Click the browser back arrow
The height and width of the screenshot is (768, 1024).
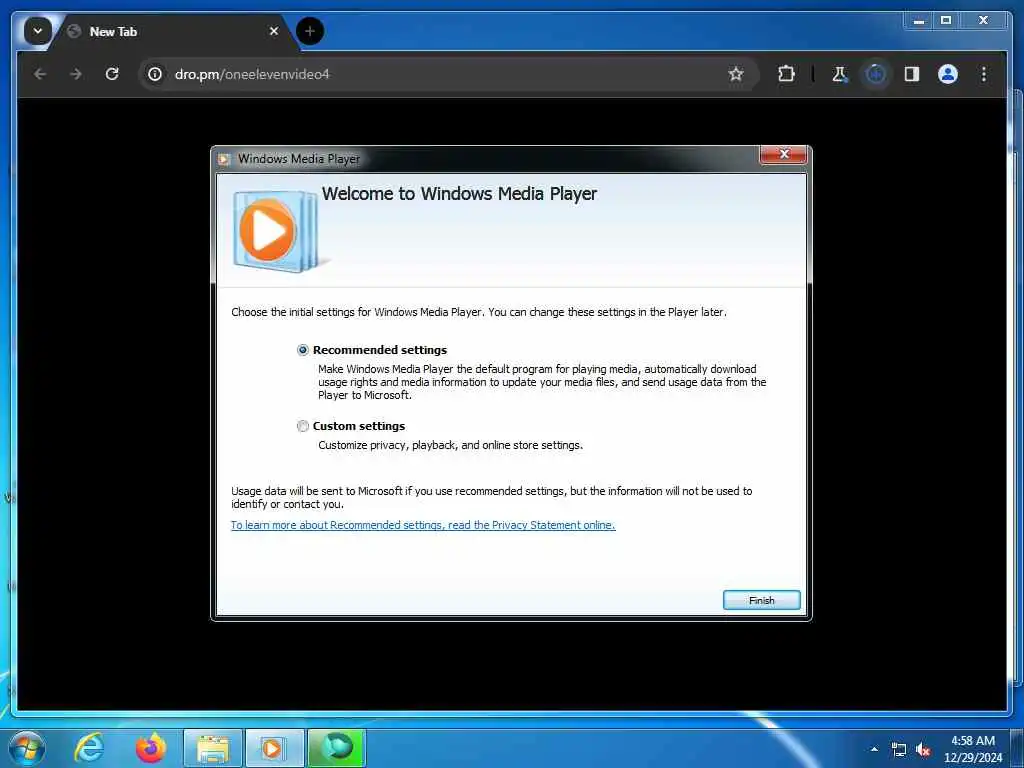[x=40, y=74]
